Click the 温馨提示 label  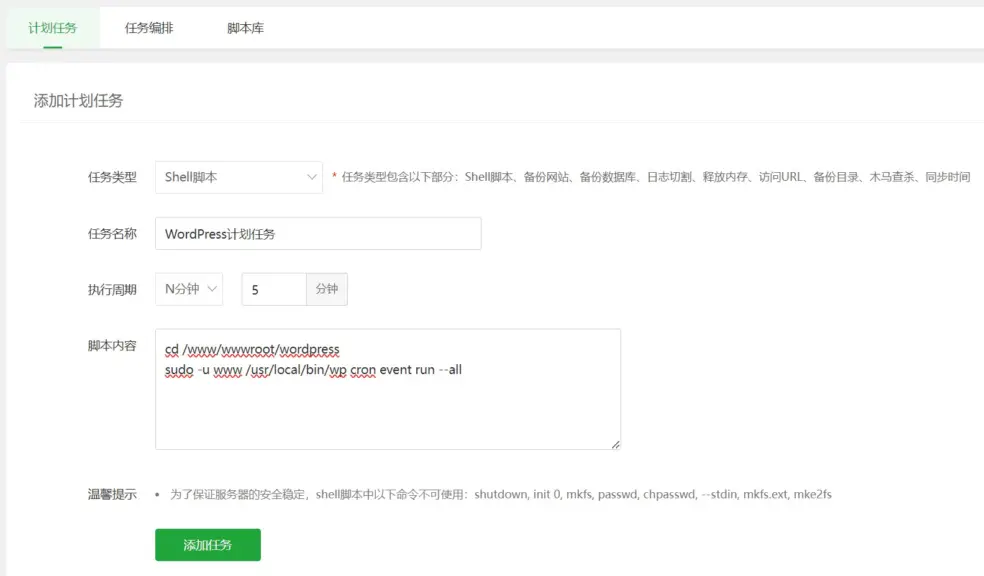coord(112,495)
